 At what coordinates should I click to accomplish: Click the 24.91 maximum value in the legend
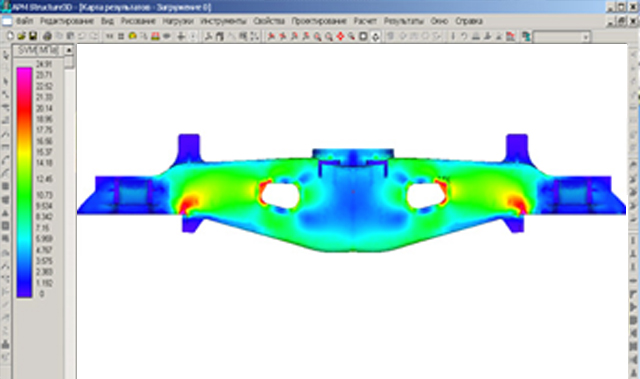click(44, 64)
